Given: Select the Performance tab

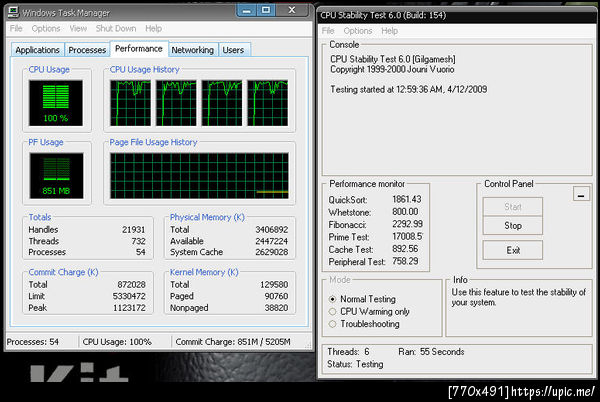Looking at the screenshot, I should (139, 49).
